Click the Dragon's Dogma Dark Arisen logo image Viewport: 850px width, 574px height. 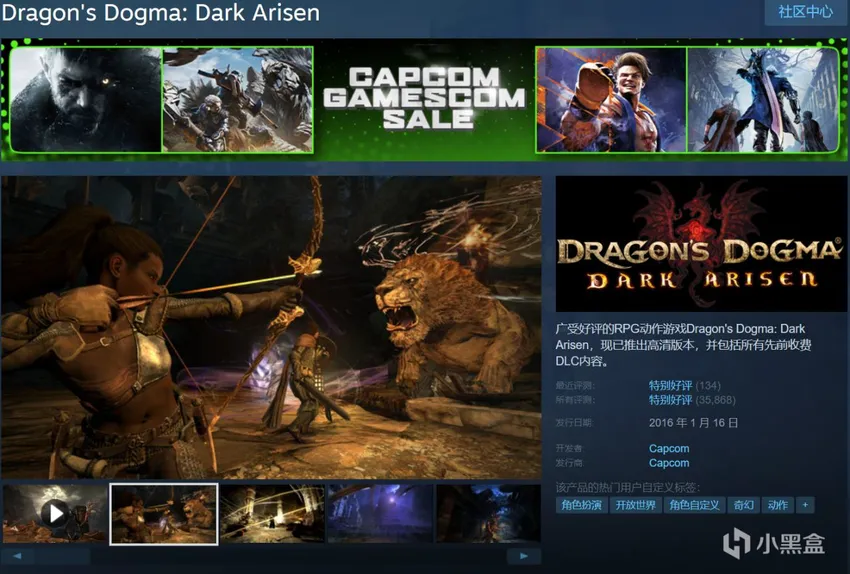(x=701, y=244)
